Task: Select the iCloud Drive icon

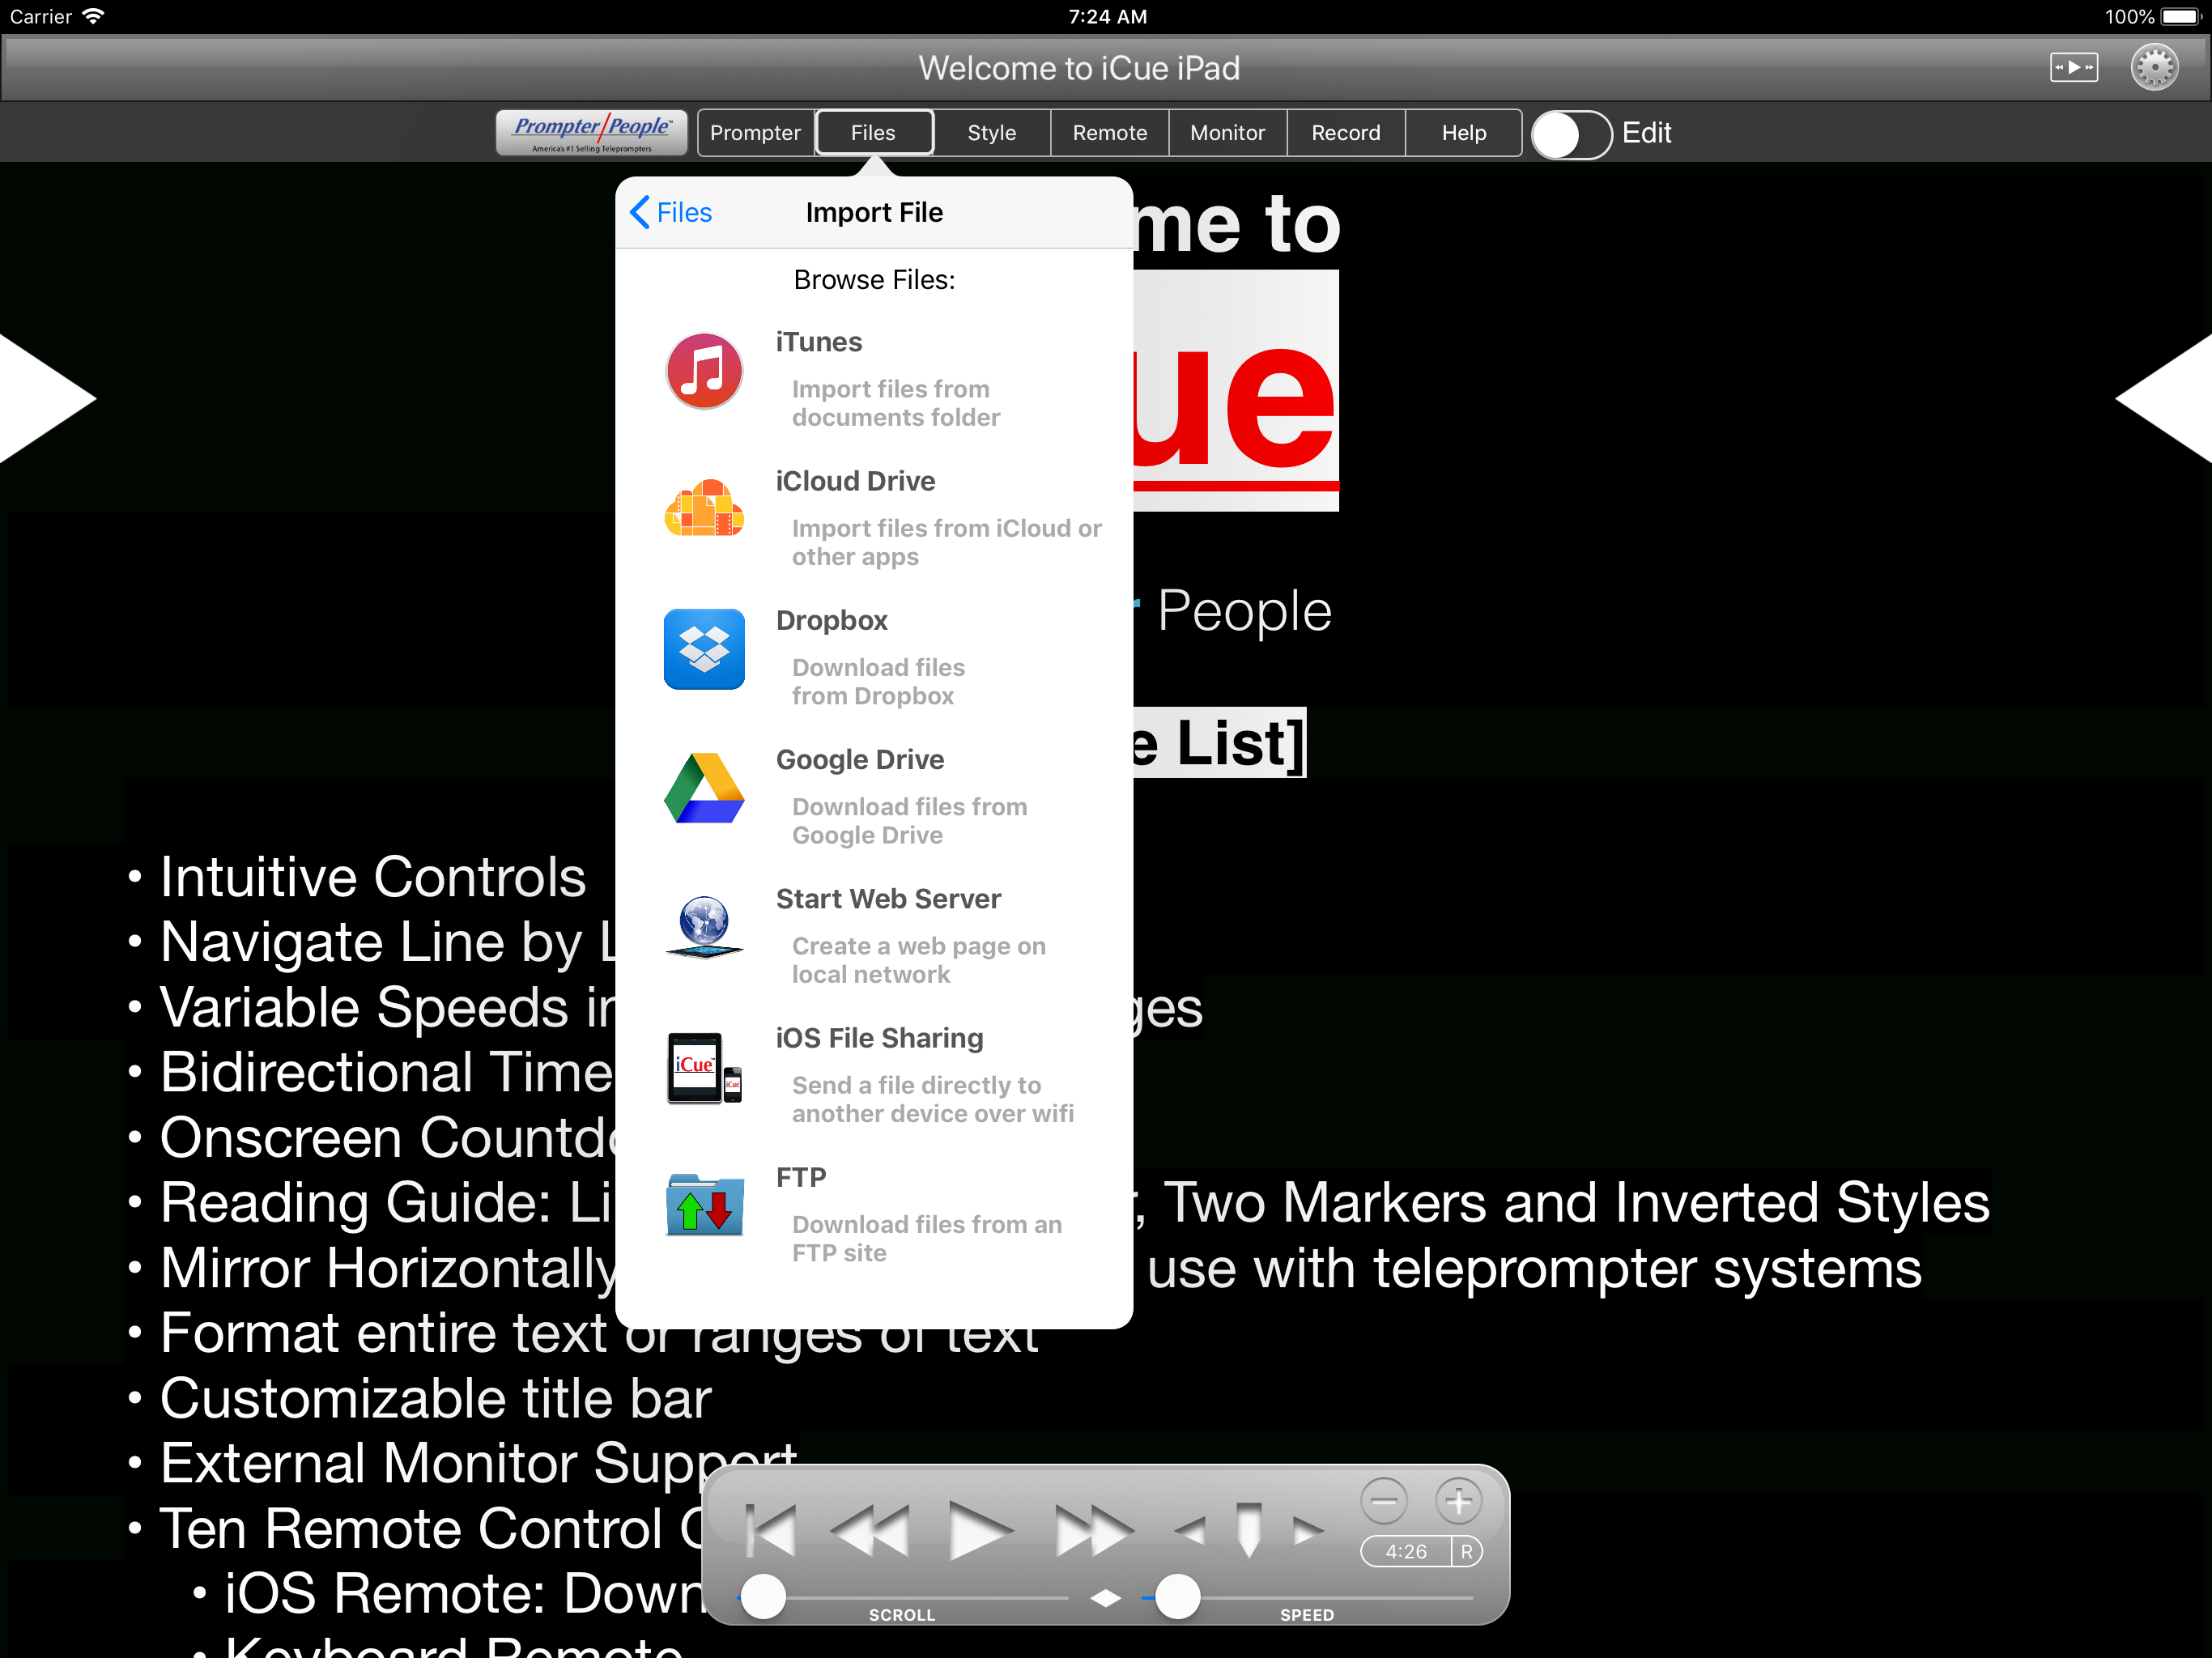Action: pyautogui.click(x=704, y=510)
